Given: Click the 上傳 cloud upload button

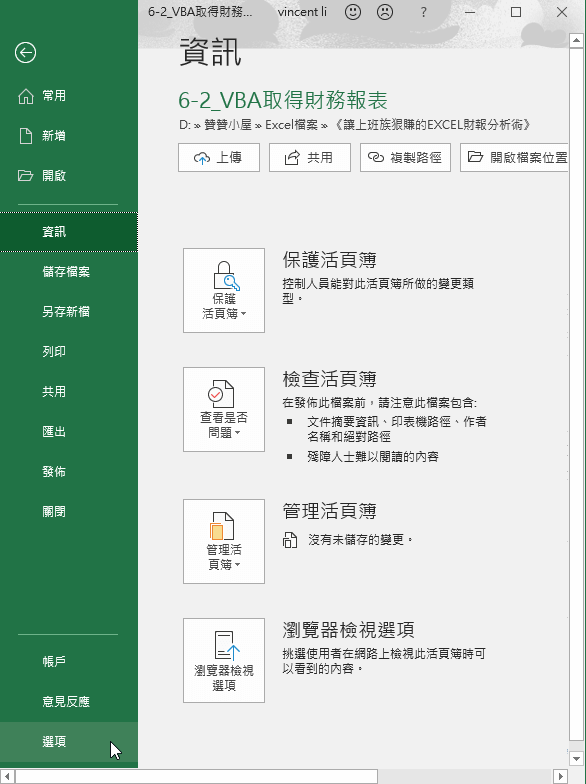Looking at the screenshot, I should (219, 158).
